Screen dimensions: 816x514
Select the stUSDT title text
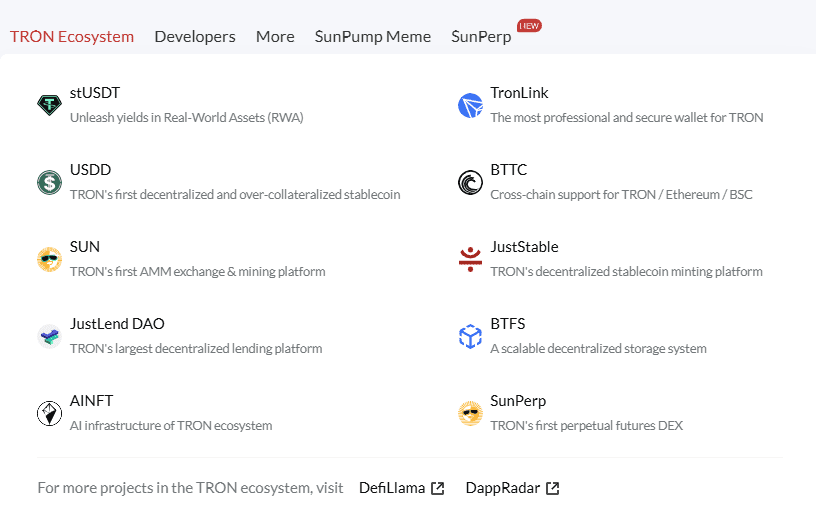pyautogui.click(x=95, y=93)
